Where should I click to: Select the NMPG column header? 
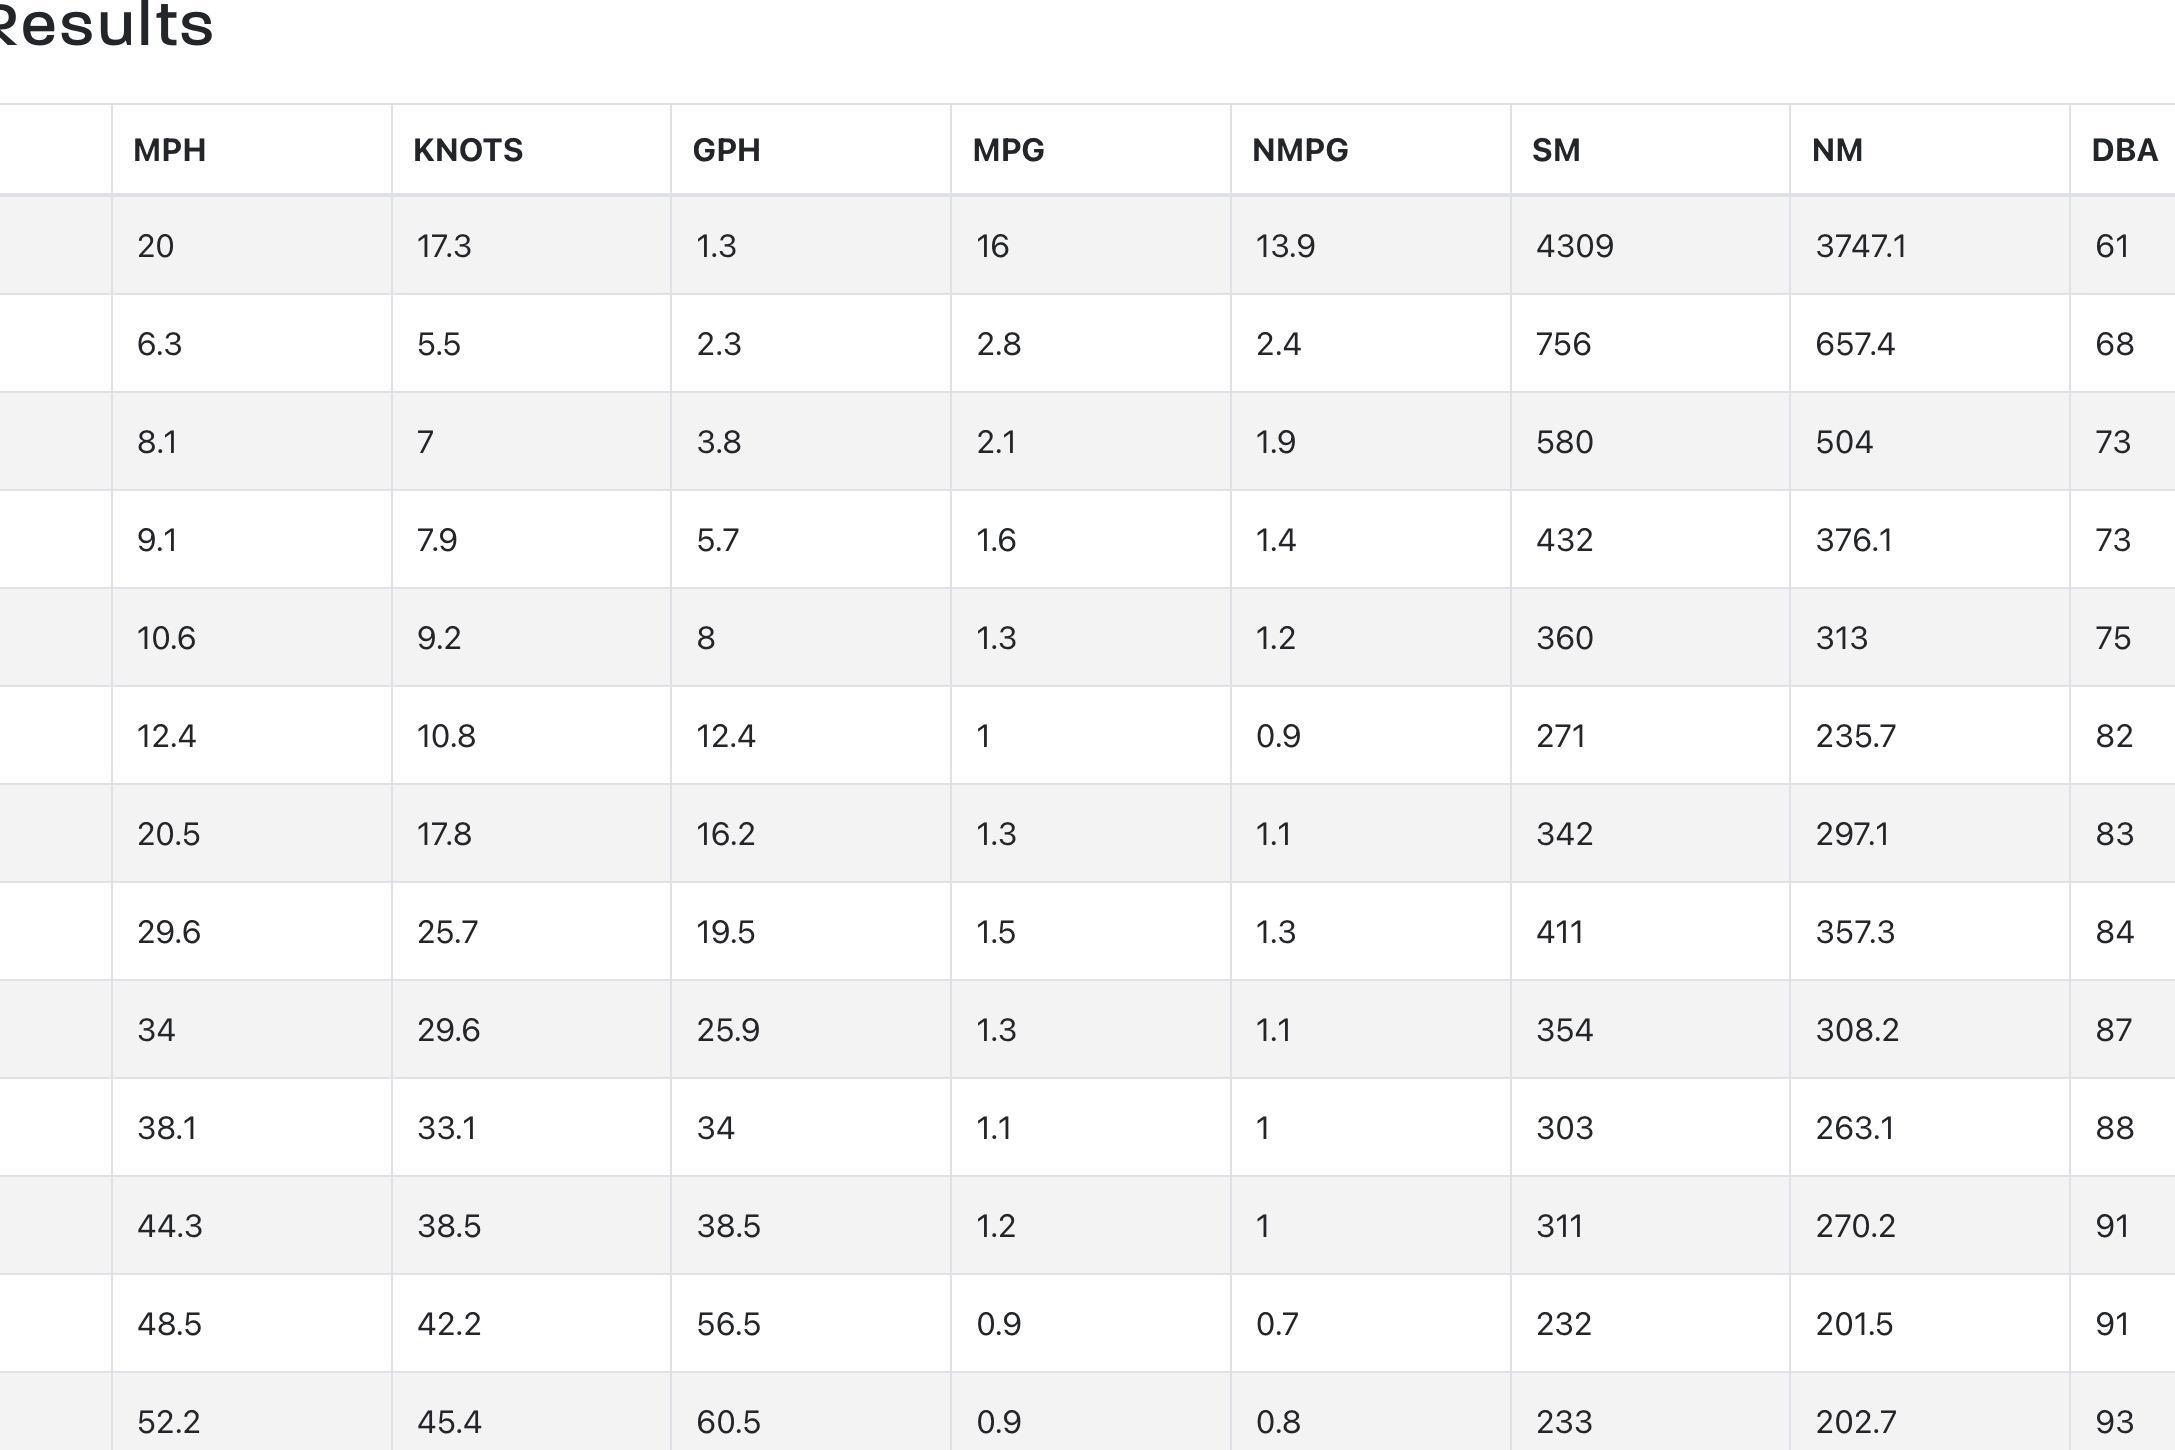tap(1300, 151)
